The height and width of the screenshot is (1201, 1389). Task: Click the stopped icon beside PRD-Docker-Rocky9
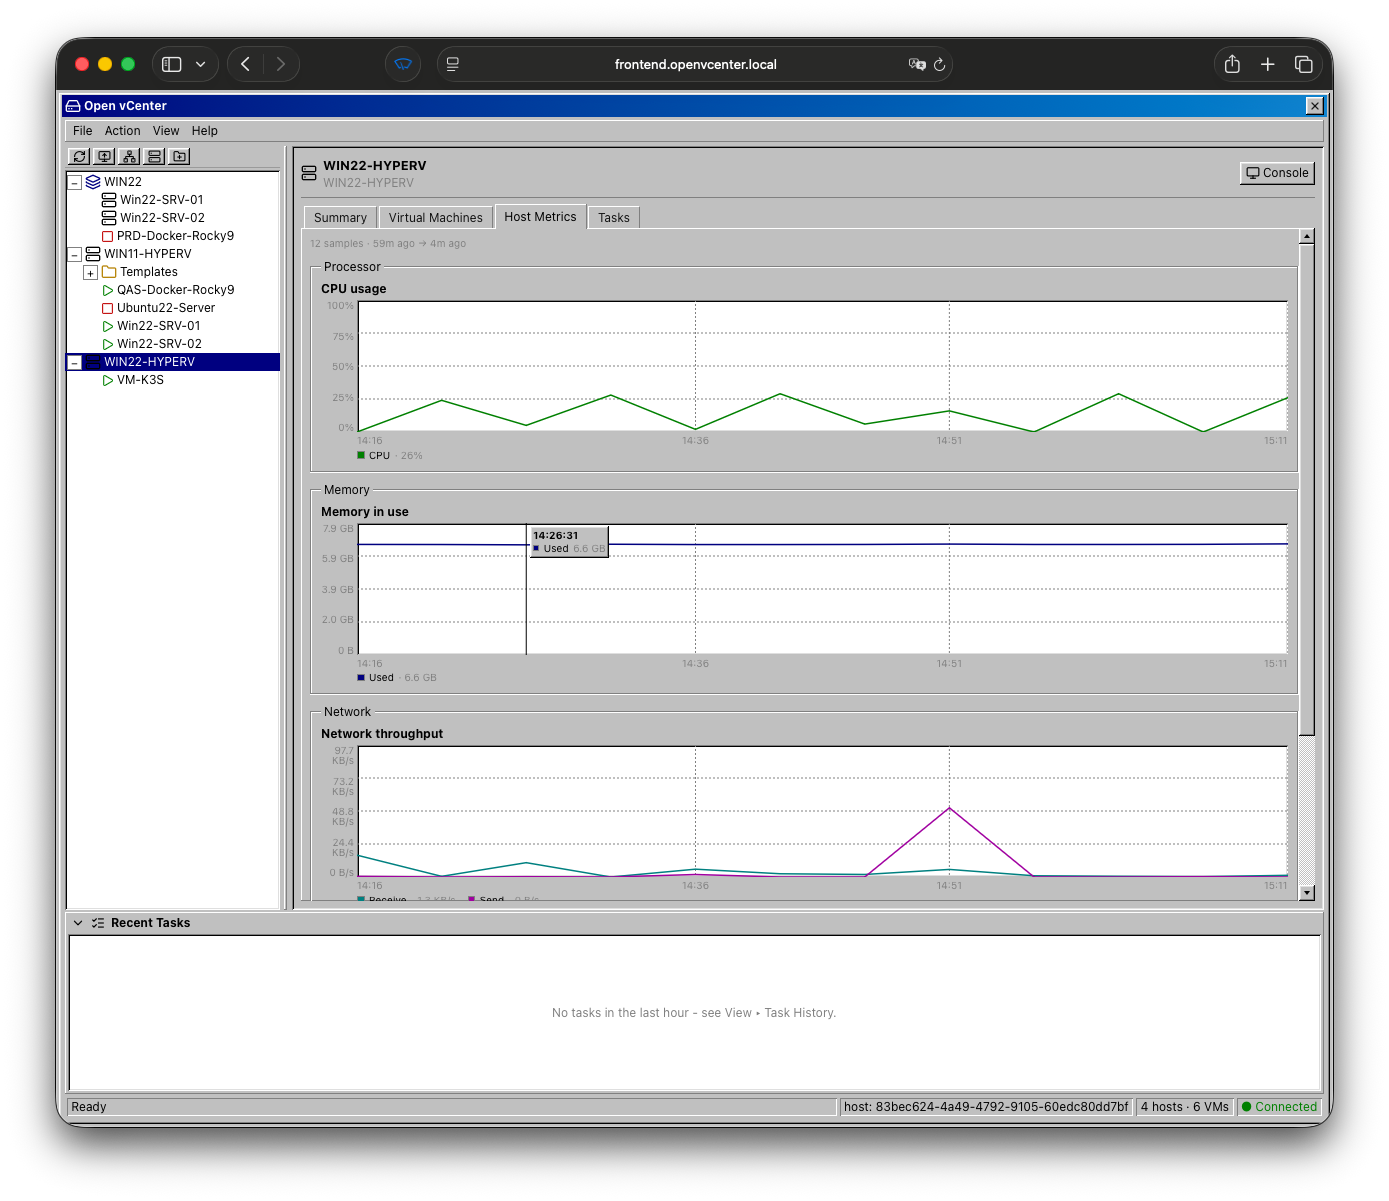[x=108, y=236]
